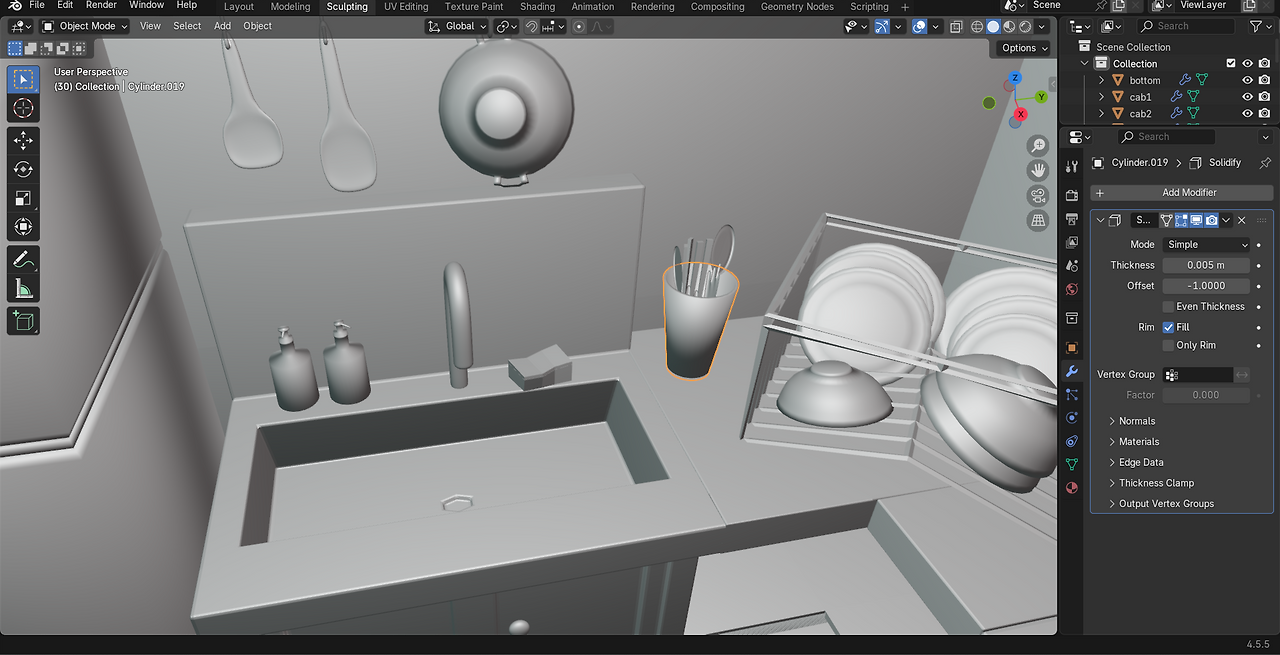The height and width of the screenshot is (655, 1280).
Task: Click the zoom magnifier viewport navigation icon
Action: (x=1038, y=146)
